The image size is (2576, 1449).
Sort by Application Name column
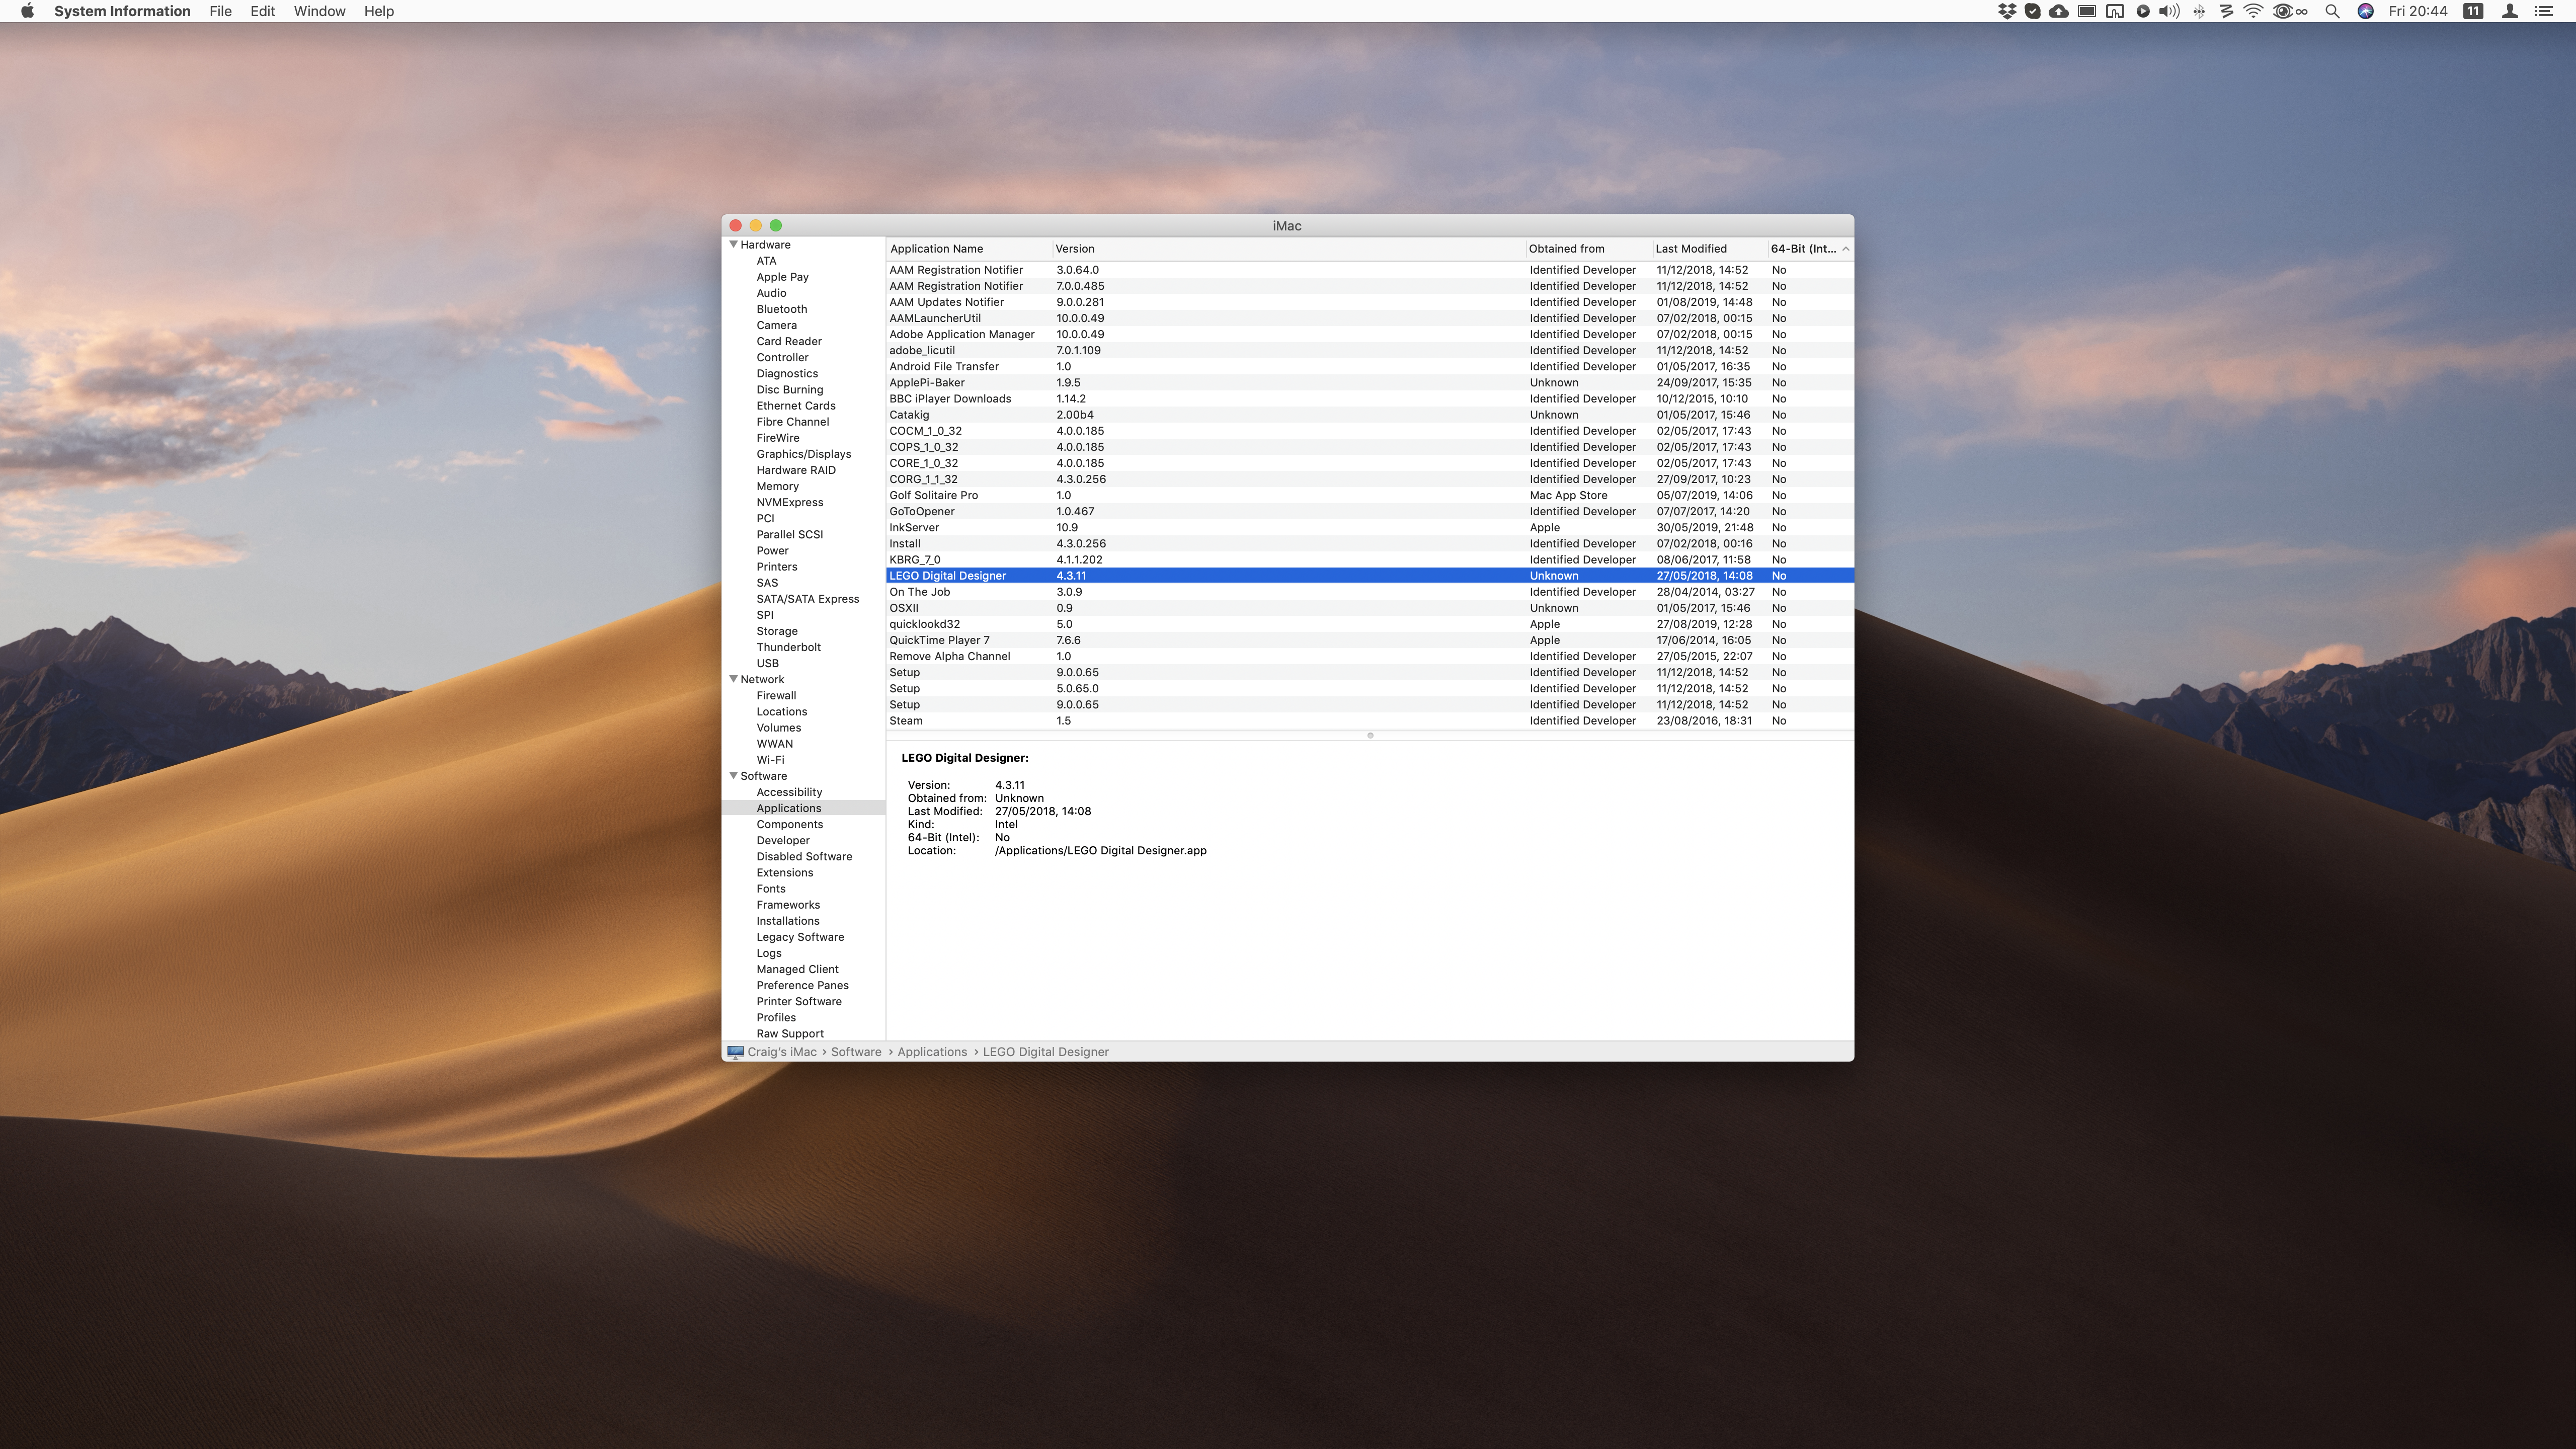969,249
